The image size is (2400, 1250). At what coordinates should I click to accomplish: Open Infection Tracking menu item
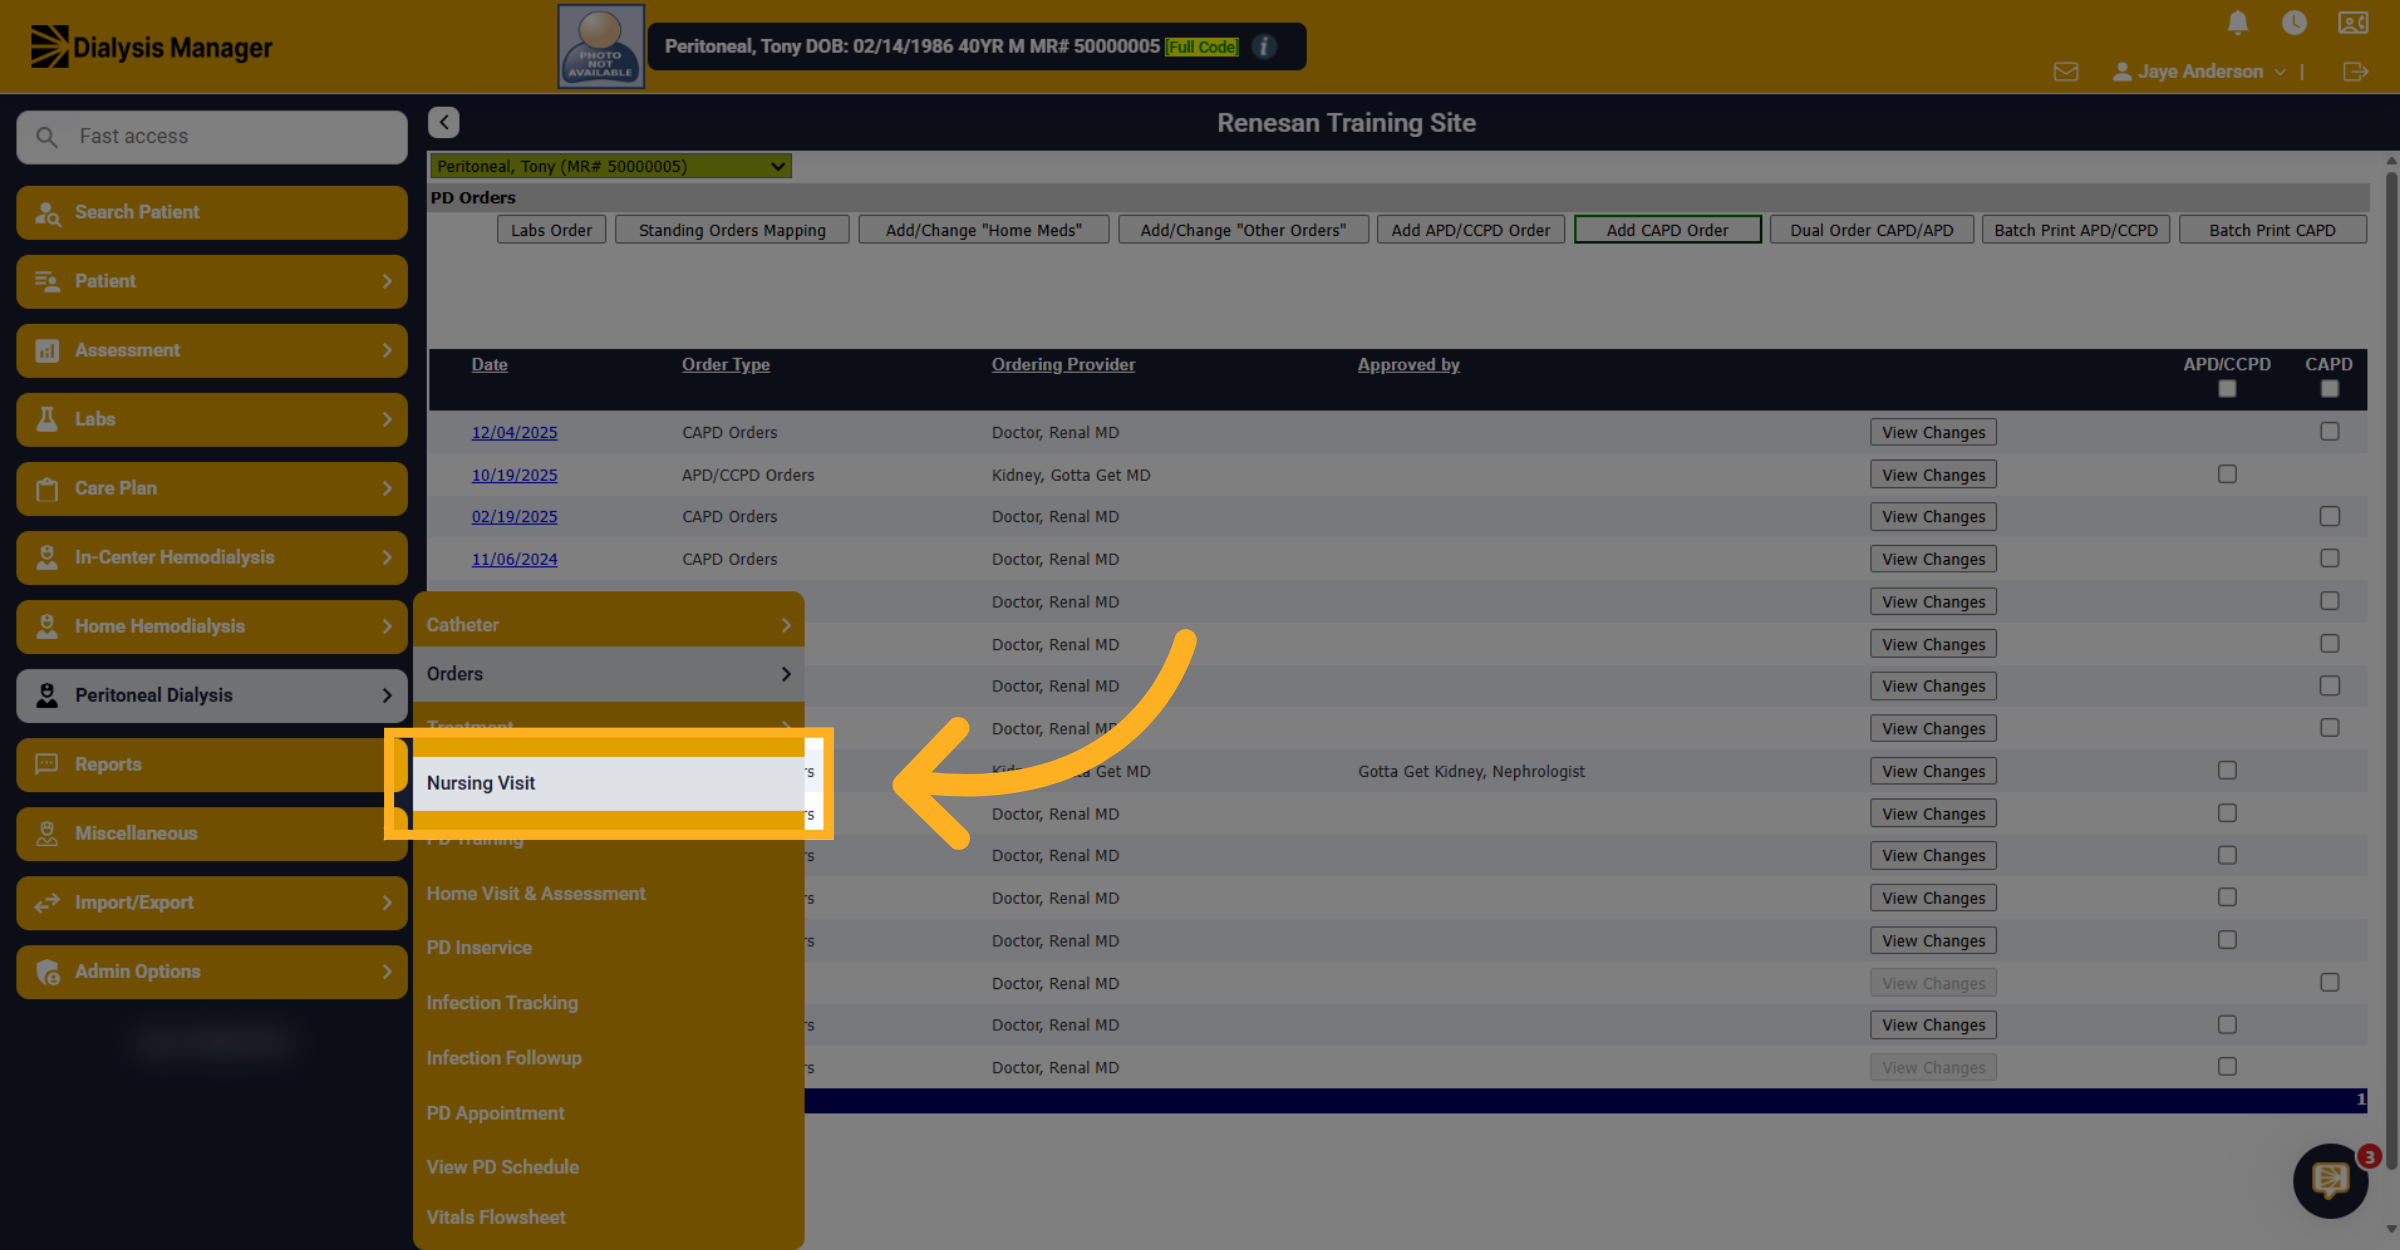point(502,1003)
